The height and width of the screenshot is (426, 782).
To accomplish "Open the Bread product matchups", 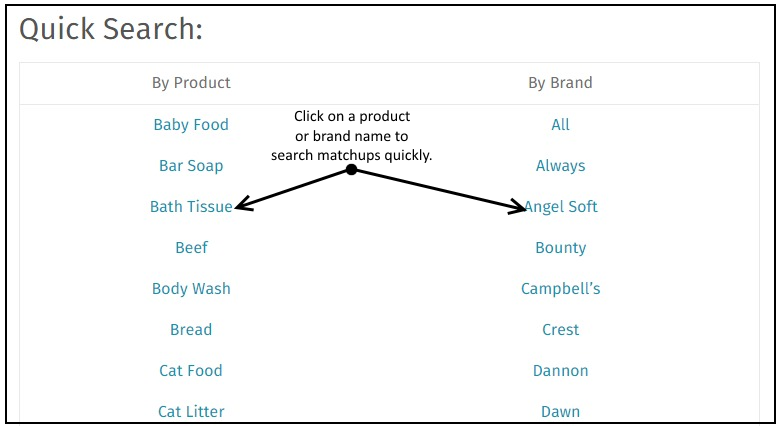I will point(191,329).
